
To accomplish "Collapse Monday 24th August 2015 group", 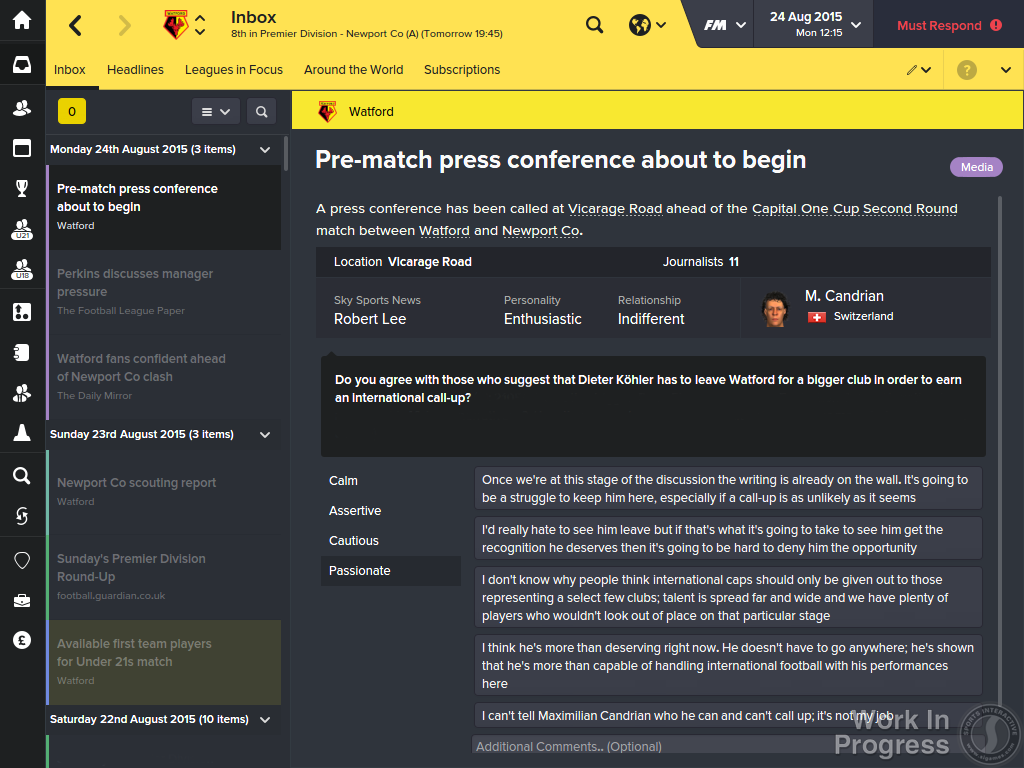I will coord(265,150).
